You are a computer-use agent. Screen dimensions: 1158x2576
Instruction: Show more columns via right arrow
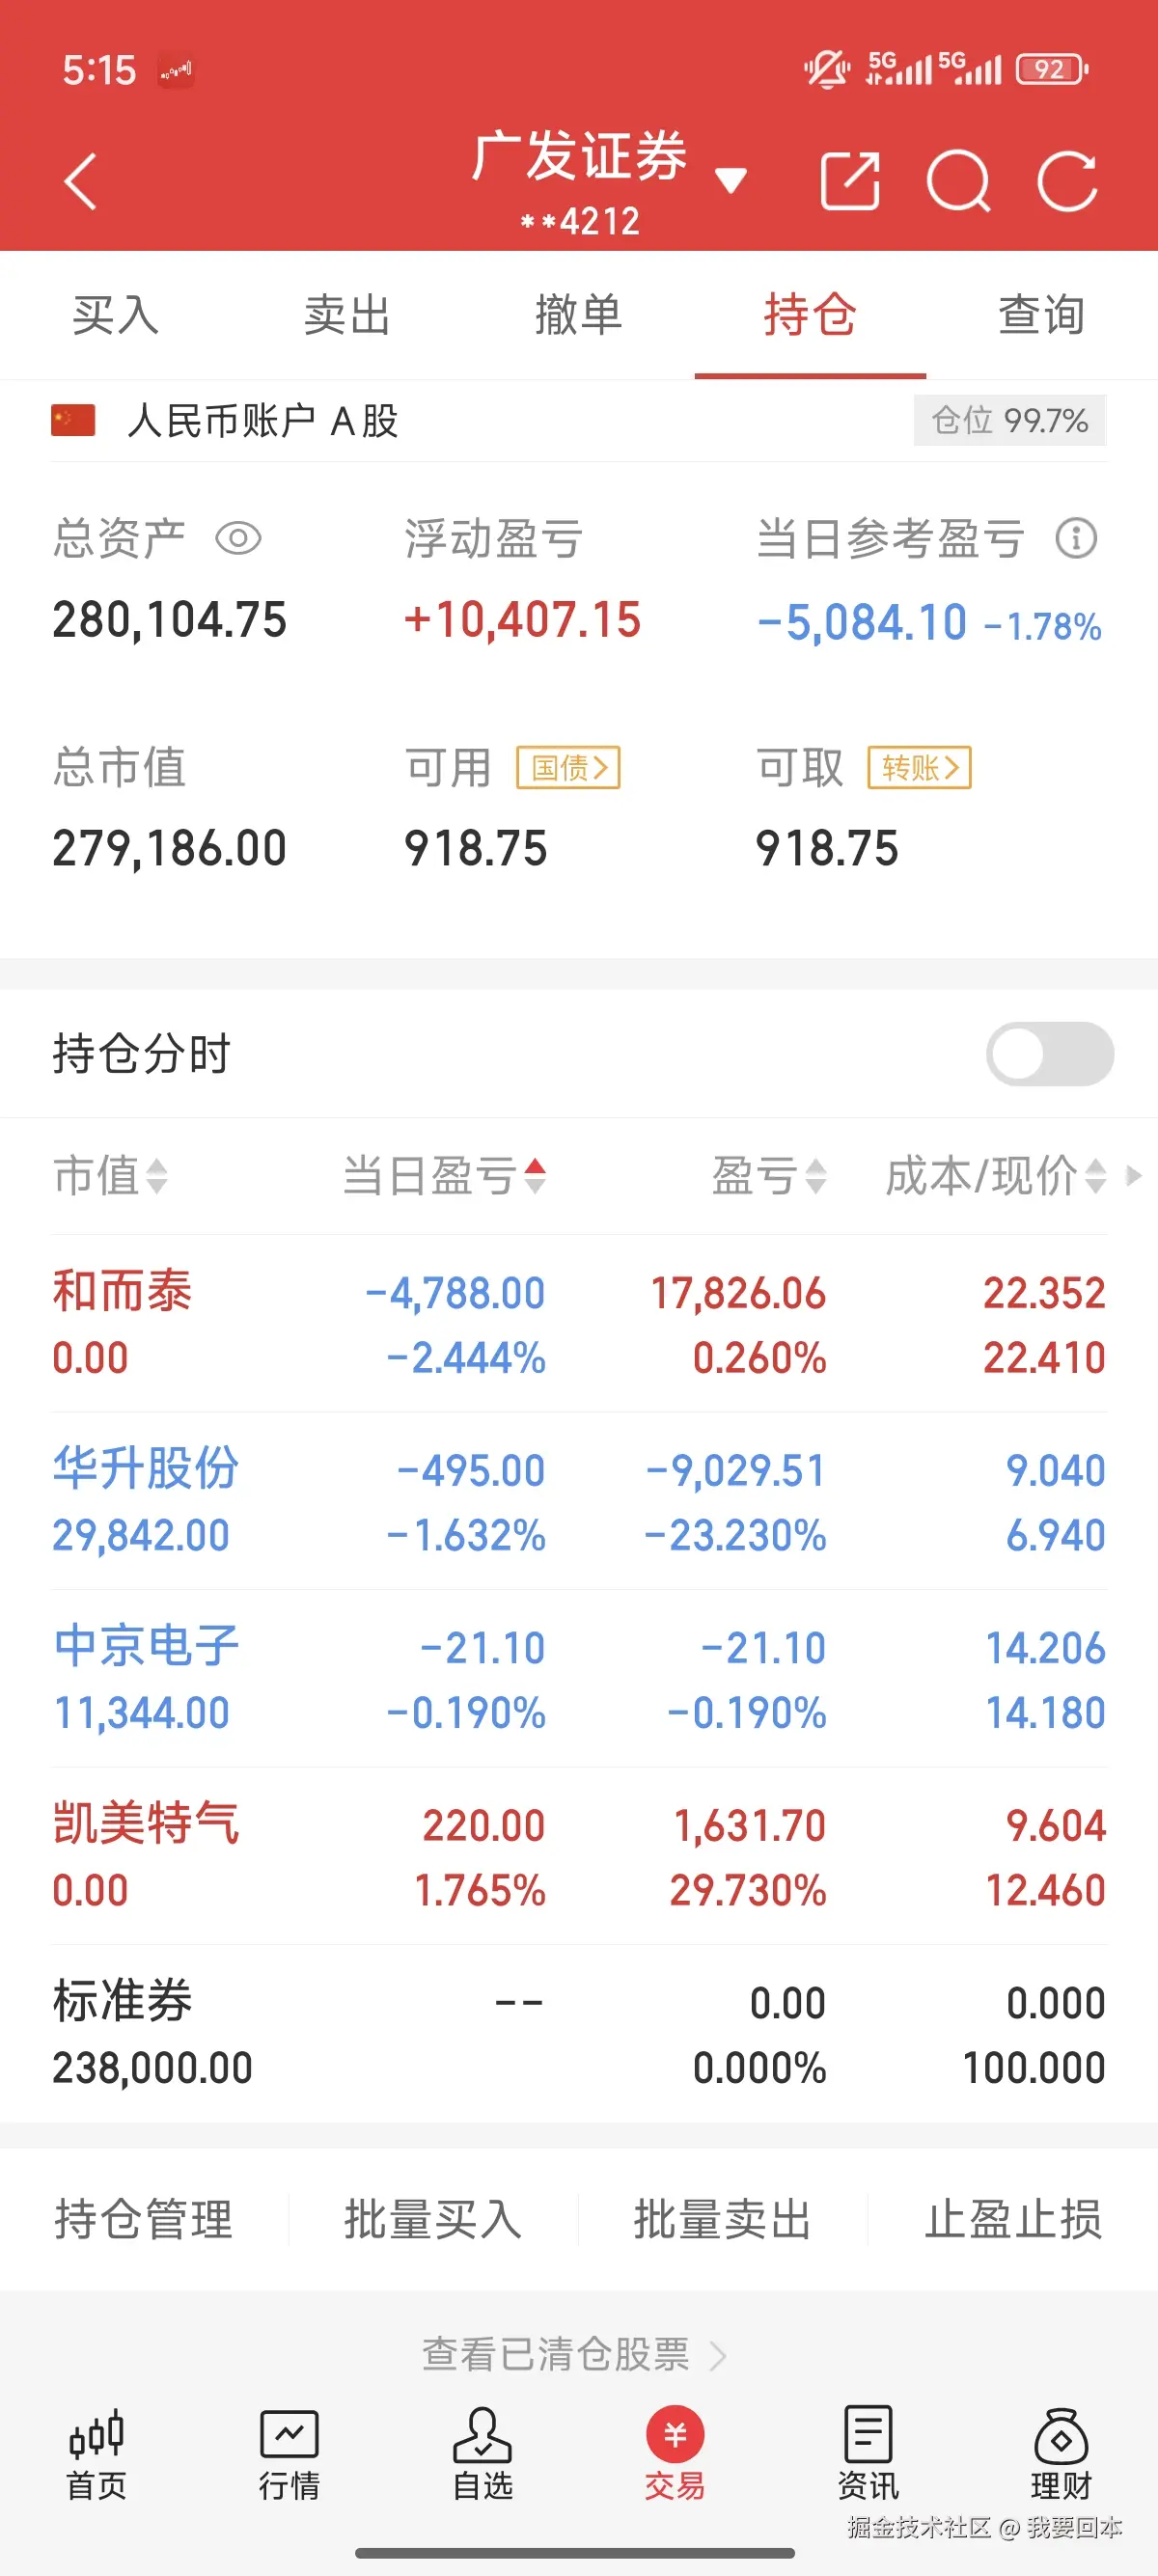pos(1134,1176)
